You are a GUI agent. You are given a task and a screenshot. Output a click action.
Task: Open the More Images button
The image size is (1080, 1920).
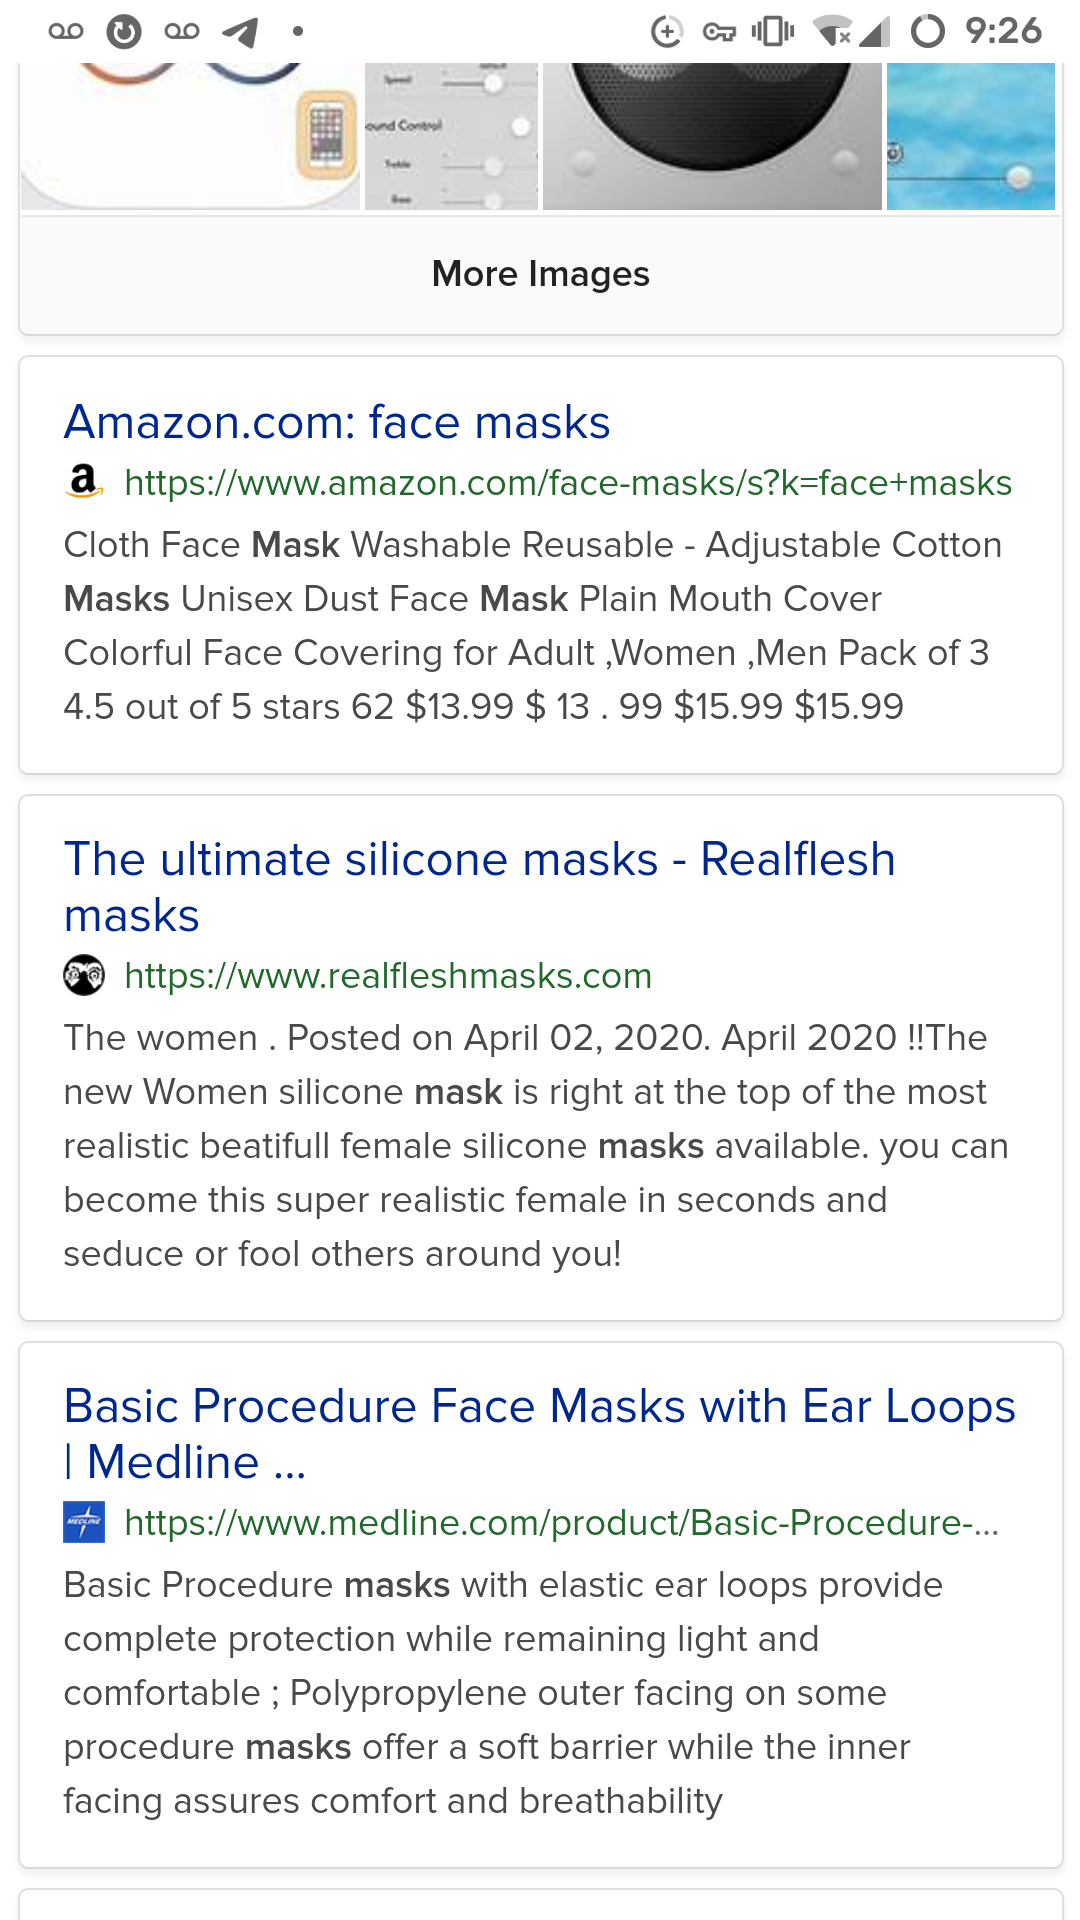point(540,274)
